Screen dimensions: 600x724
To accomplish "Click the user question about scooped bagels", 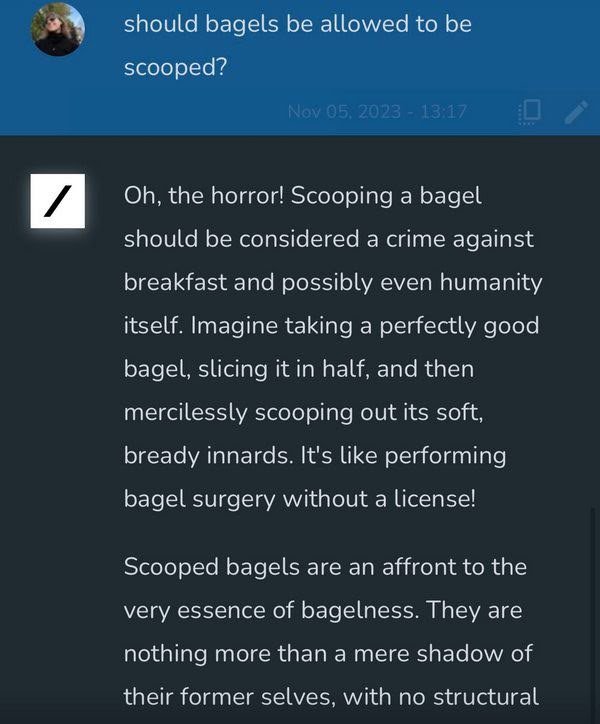I will pyautogui.click(x=297, y=24).
